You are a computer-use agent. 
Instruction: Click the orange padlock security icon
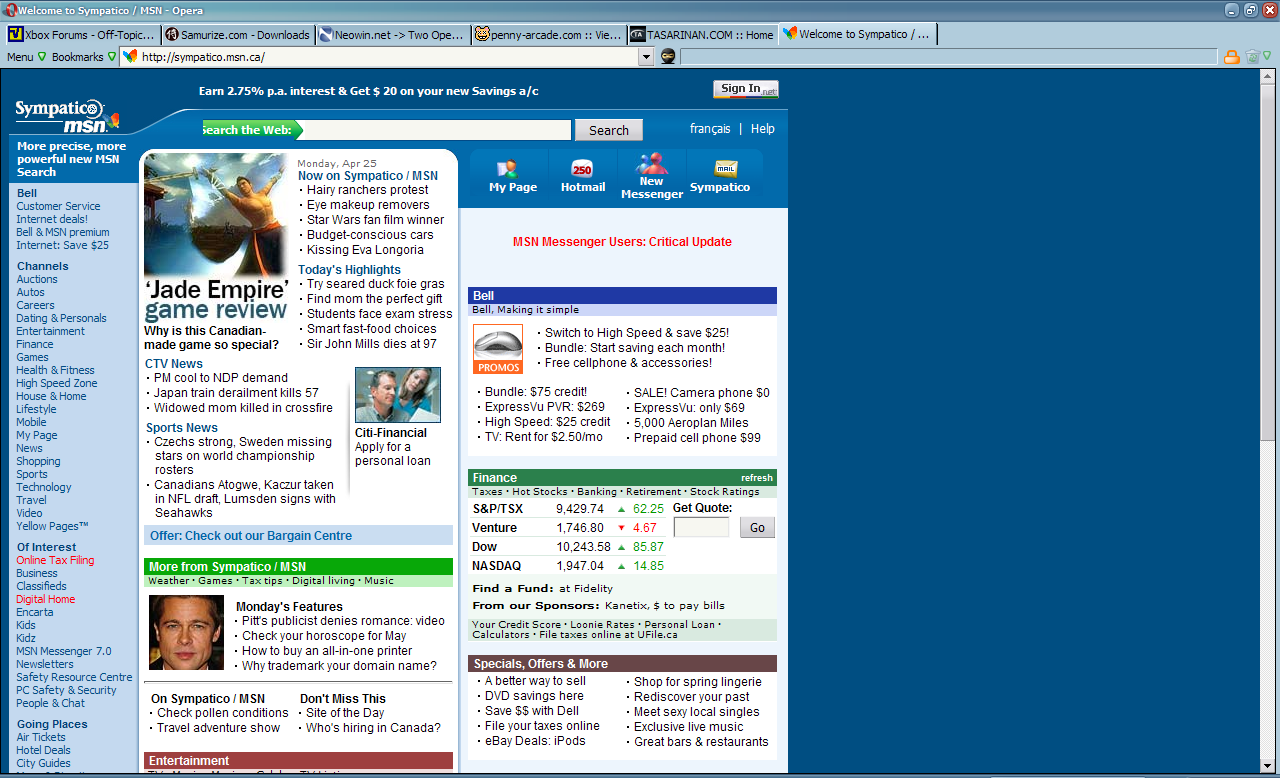point(1232,57)
